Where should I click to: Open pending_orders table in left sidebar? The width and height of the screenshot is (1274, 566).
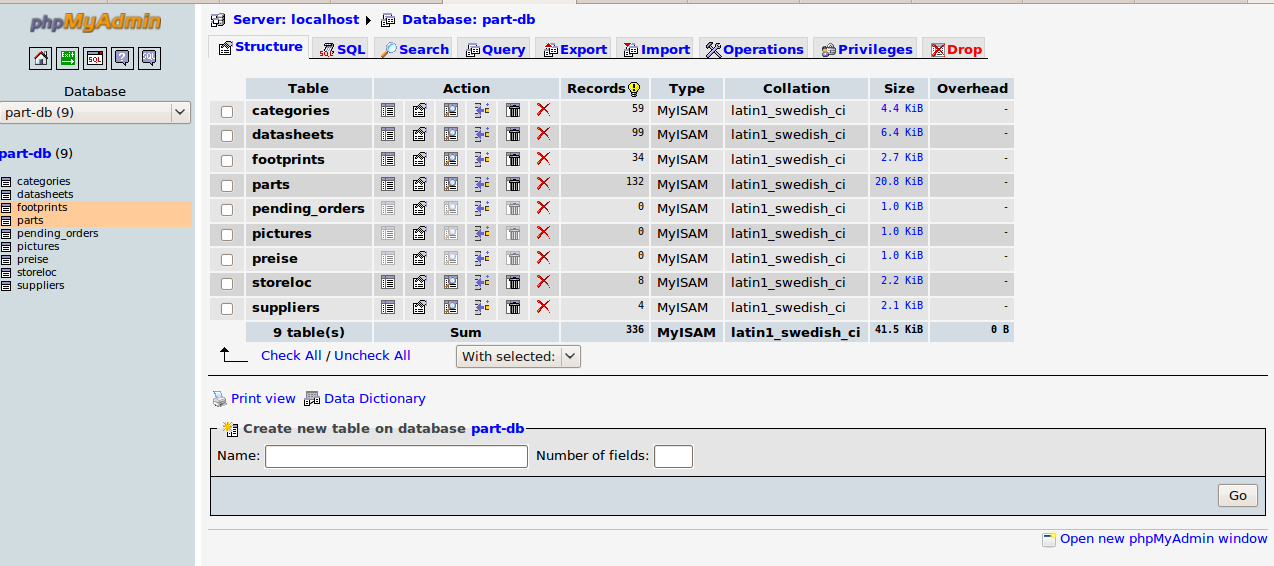58,233
